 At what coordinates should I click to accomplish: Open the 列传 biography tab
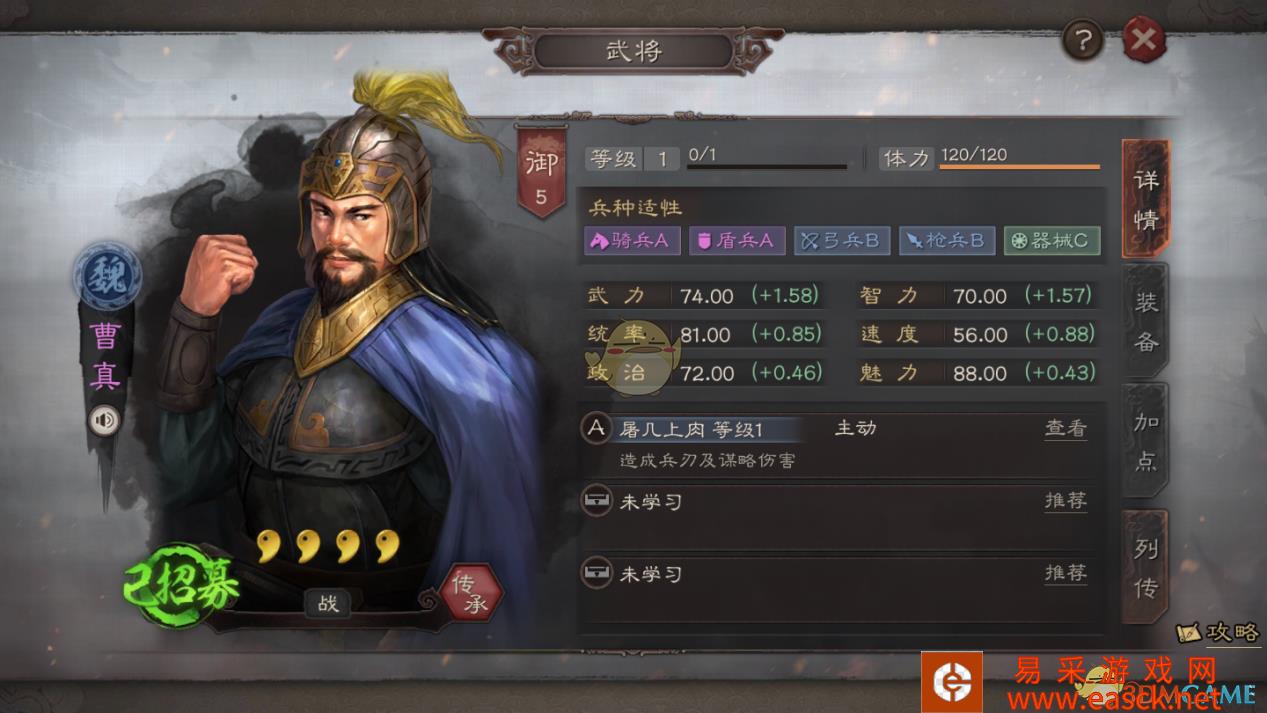coord(1146,567)
